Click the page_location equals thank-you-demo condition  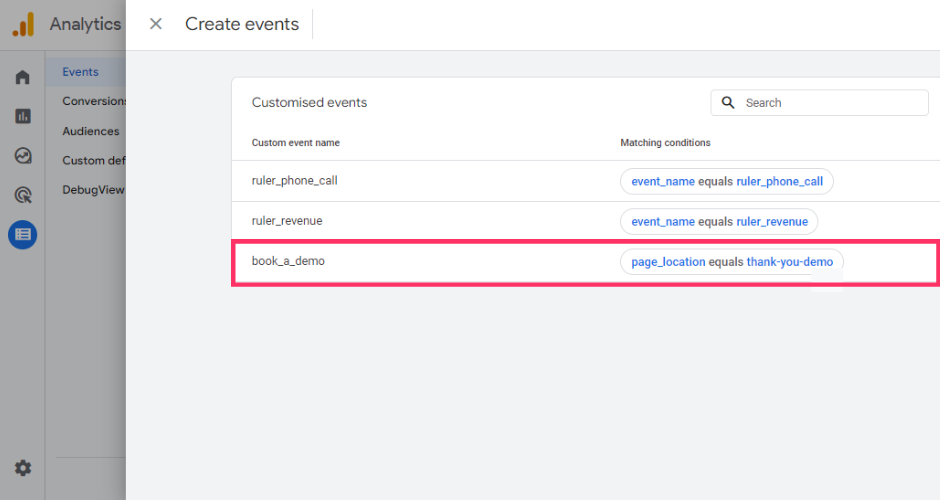pyautogui.click(x=731, y=262)
